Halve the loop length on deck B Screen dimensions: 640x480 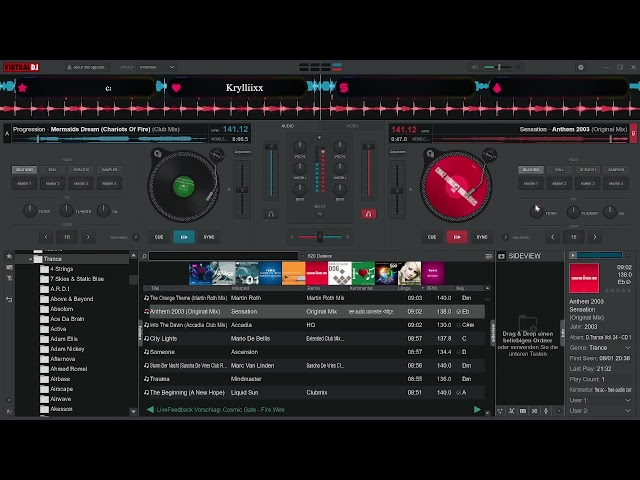[x=553, y=237]
